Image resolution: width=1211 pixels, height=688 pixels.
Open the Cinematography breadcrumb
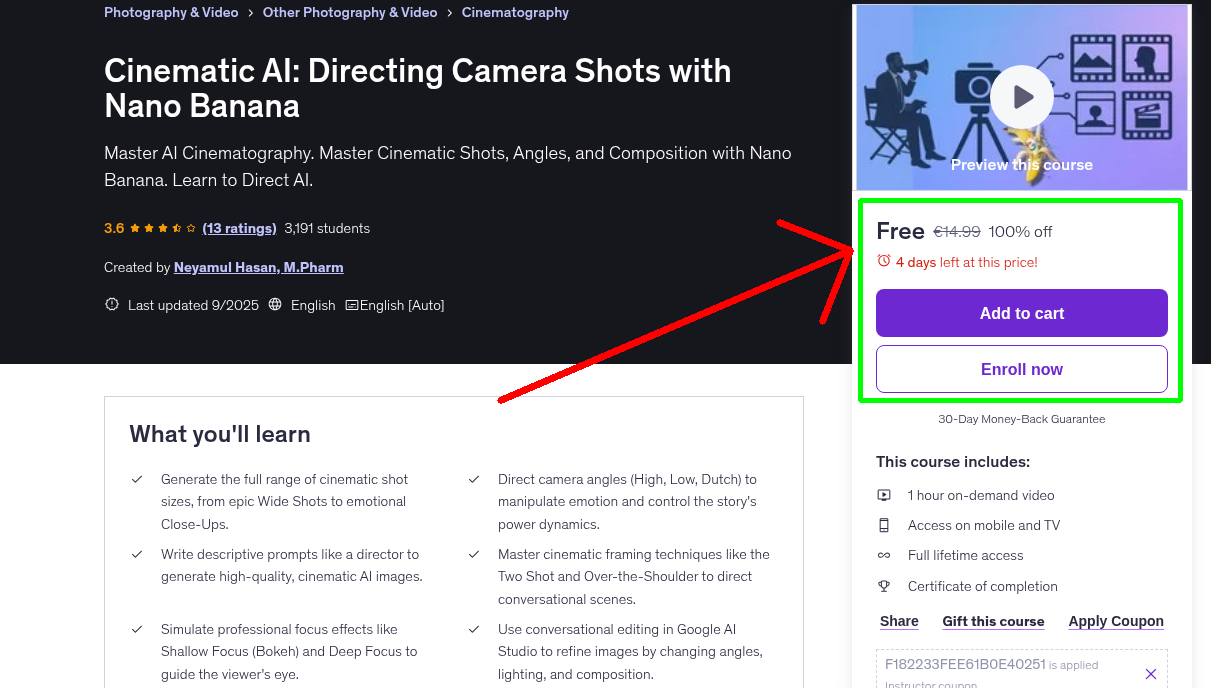pyautogui.click(x=515, y=12)
